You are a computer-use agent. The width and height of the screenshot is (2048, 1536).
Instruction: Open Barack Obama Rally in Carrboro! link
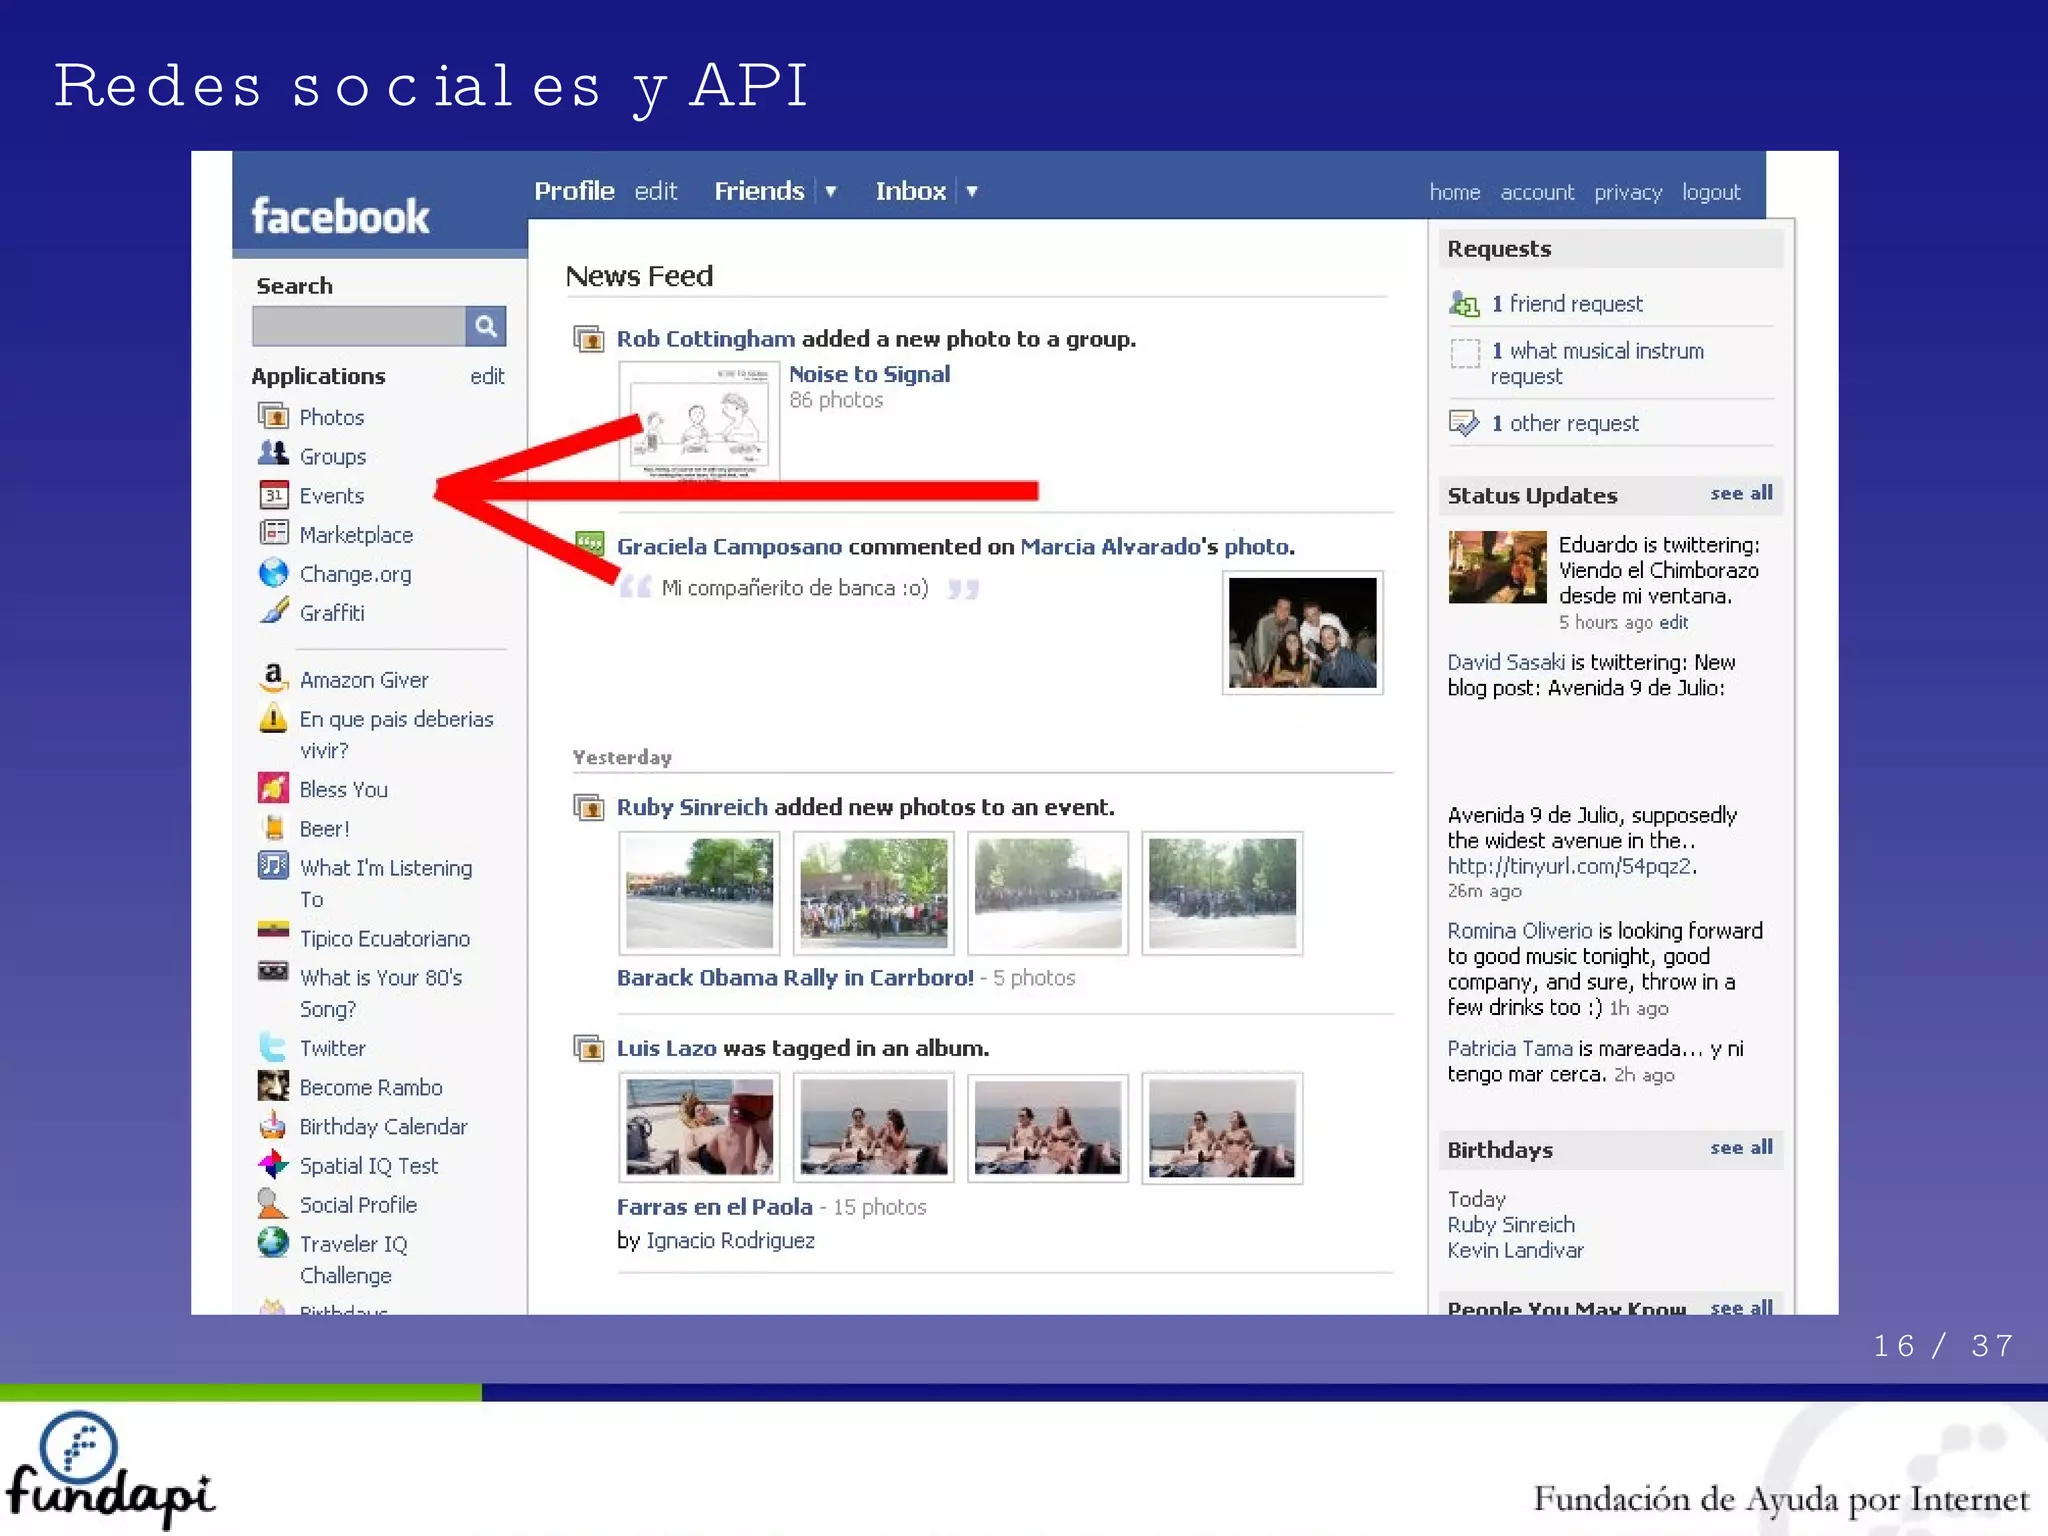coord(795,977)
